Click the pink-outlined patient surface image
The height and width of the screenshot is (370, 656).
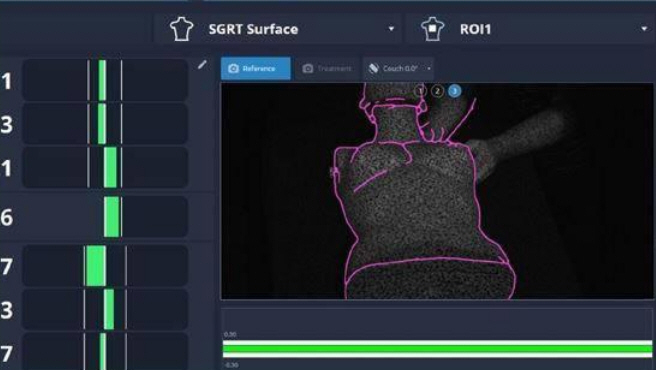[x=437, y=191]
